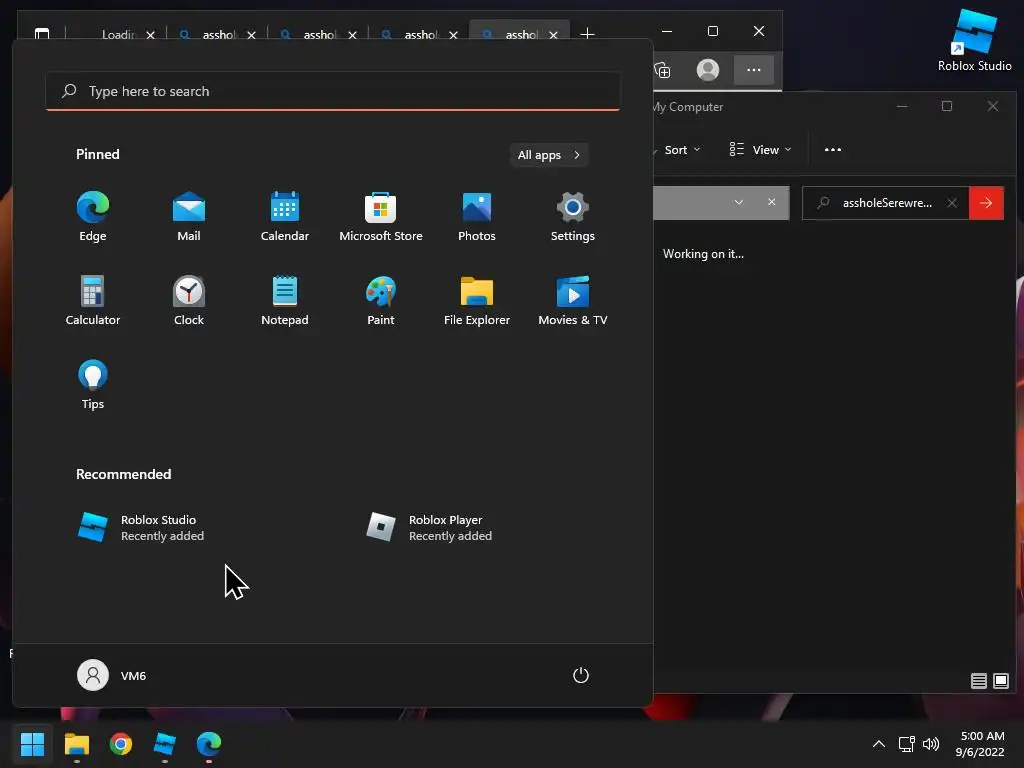Click the power button in Start menu
Image resolution: width=1024 pixels, height=768 pixels.
[x=581, y=675]
